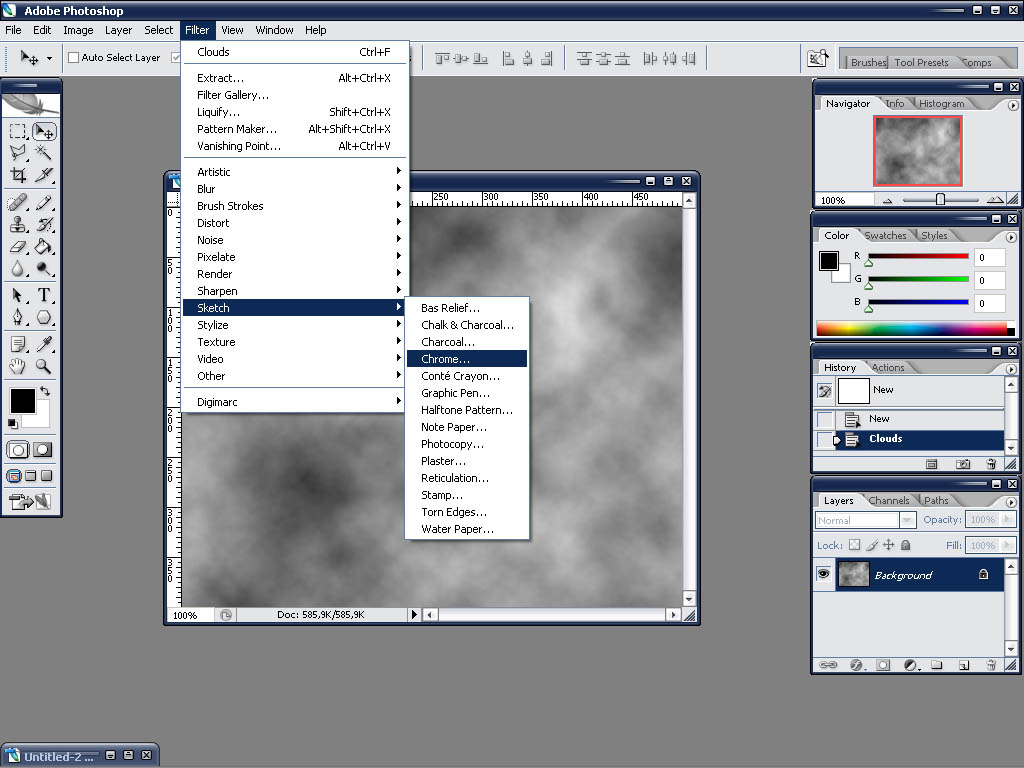
Task: Open the Filter Gallery menu entry
Action: [x=233, y=95]
